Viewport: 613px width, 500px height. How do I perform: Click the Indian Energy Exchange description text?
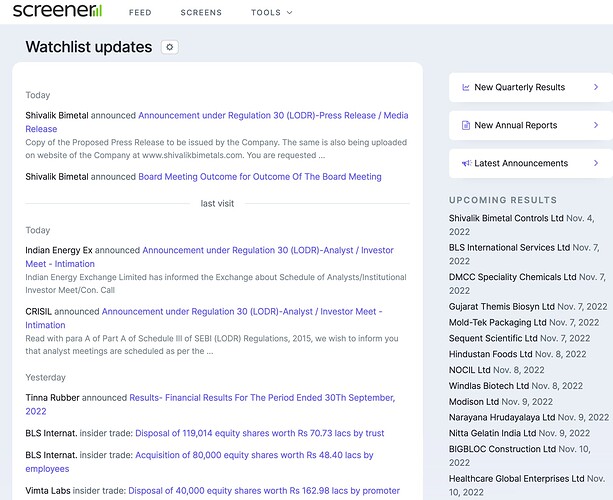(216, 283)
